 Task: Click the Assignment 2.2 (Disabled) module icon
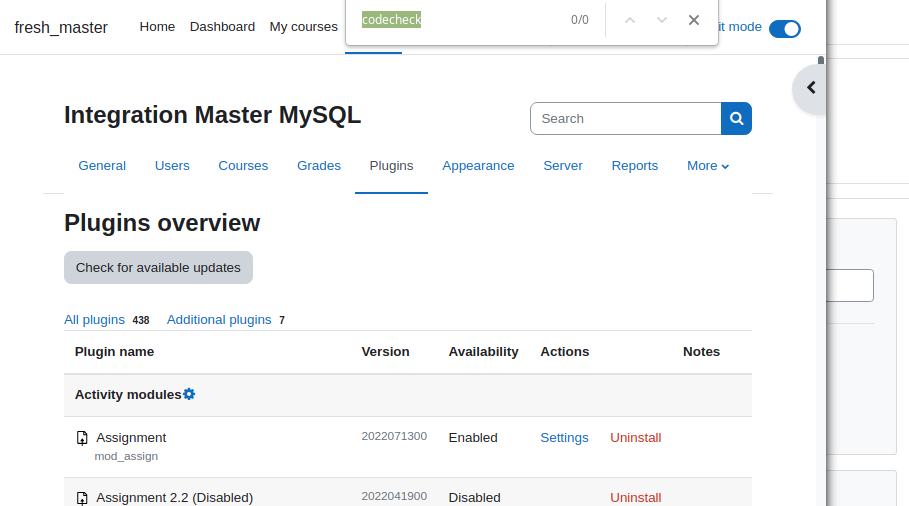click(82, 498)
